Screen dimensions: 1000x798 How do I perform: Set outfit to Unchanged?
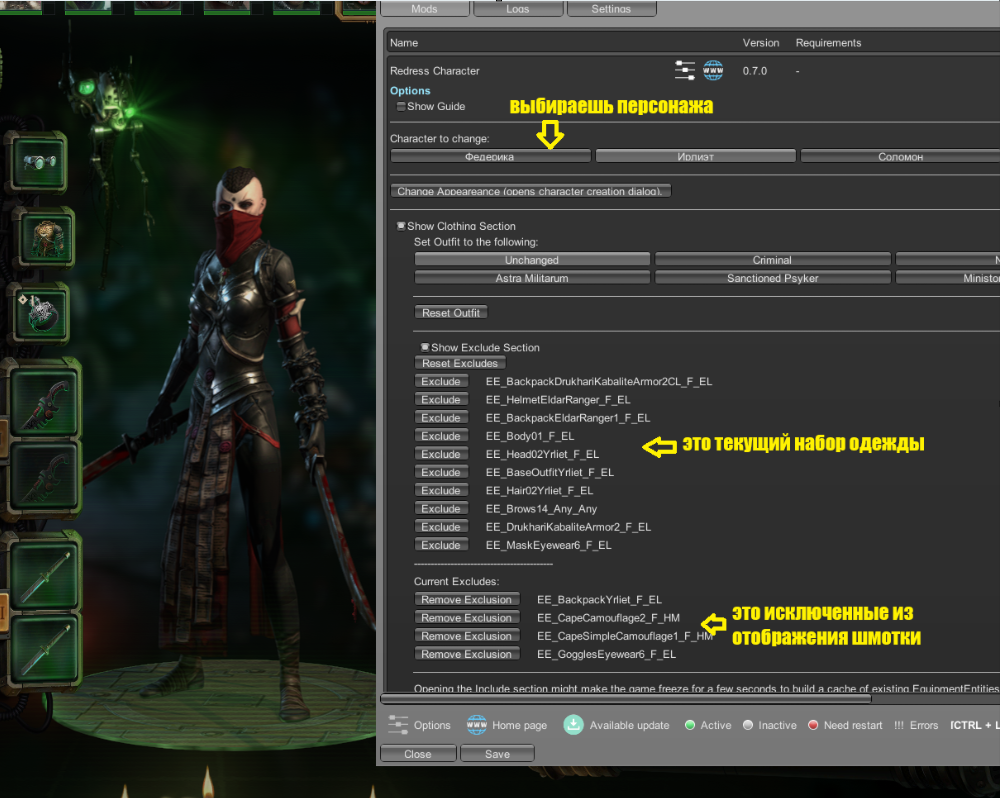[x=532, y=260]
